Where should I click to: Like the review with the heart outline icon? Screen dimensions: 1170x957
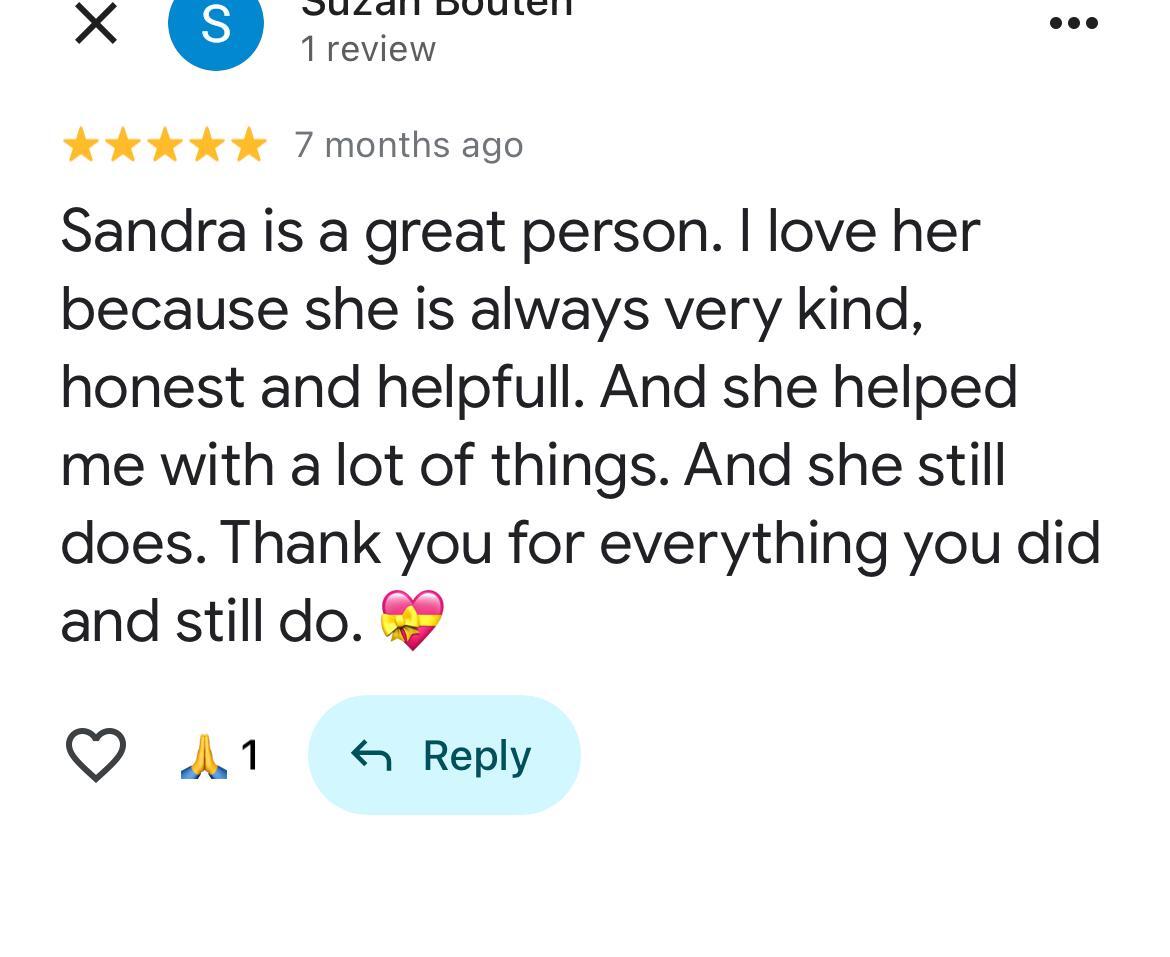[x=96, y=754]
